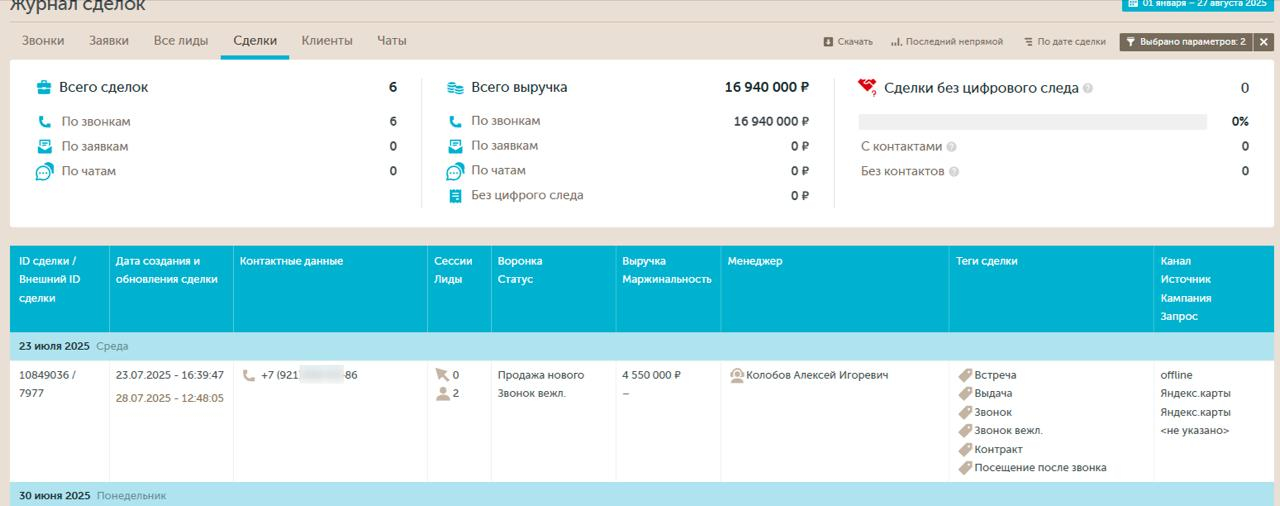The height and width of the screenshot is (506, 1280).
Task: Click the cursor sessions icon in deal row
Action: 442,375
